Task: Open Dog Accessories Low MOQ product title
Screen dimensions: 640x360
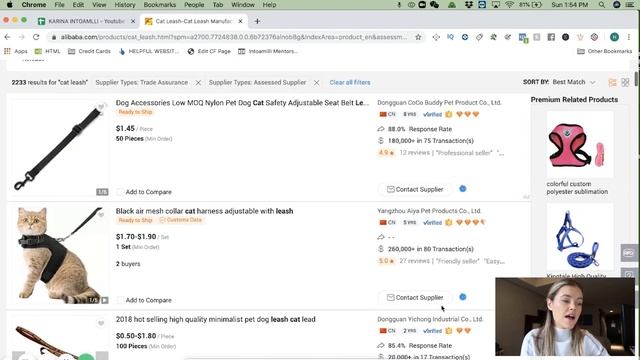Action: (x=242, y=103)
